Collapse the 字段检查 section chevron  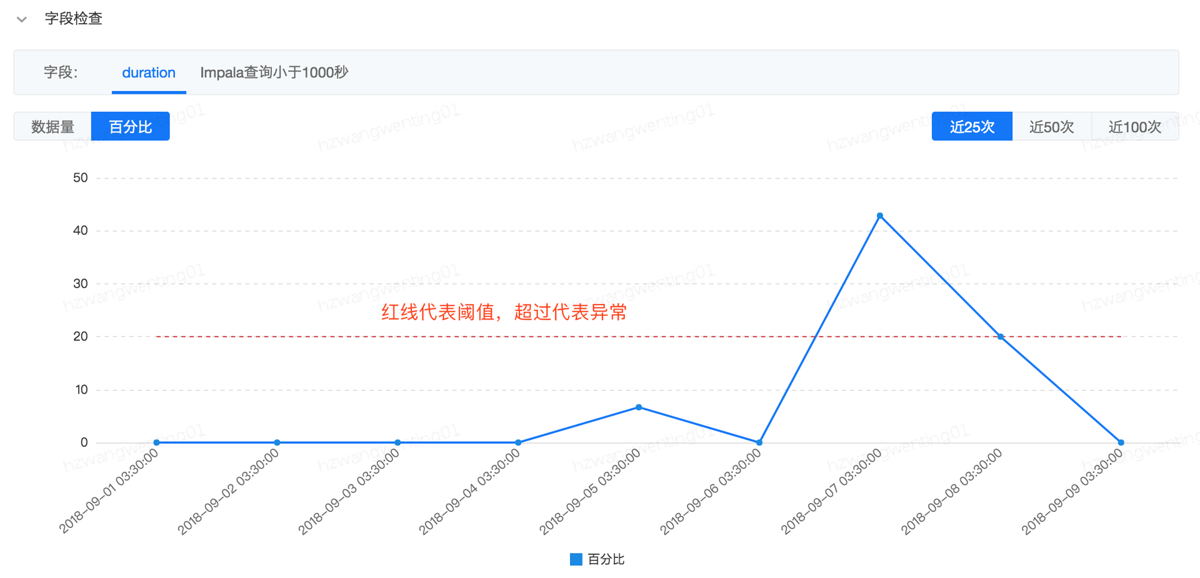click(x=22, y=19)
